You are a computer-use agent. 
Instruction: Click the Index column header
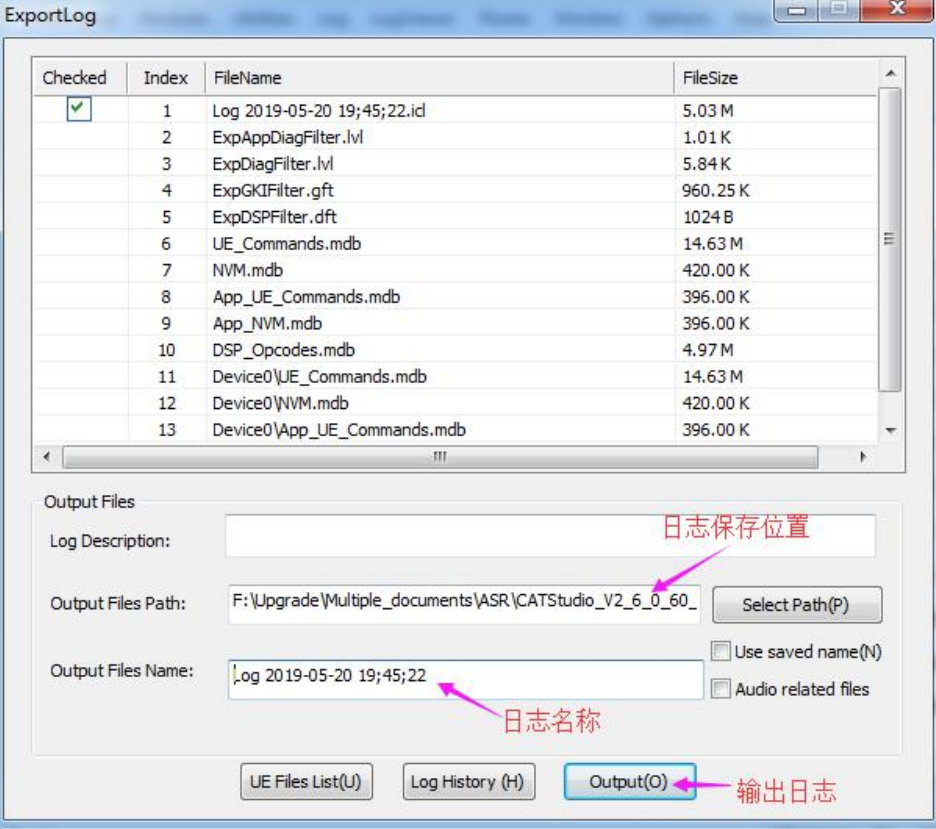pyautogui.click(x=166, y=78)
